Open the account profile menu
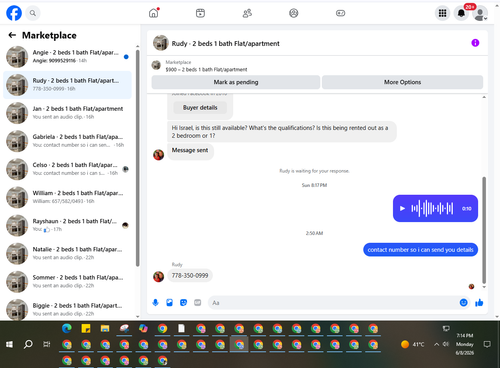 [x=480, y=14]
